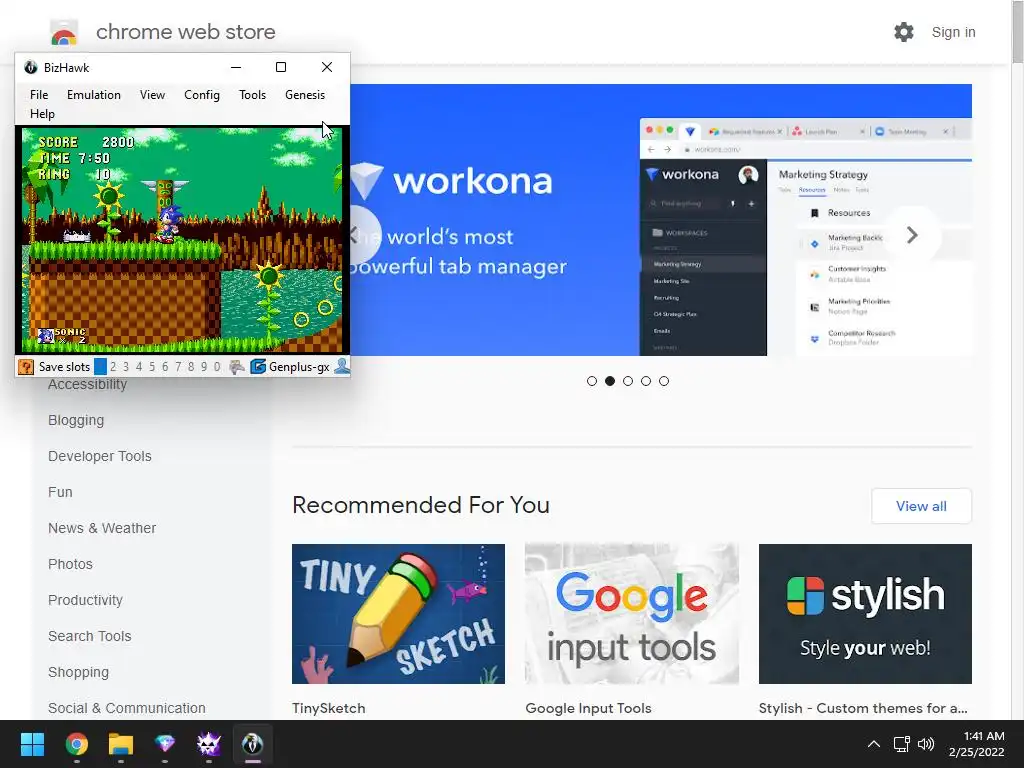Select the third carousel dot indicator
1024x768 pixels.
coord(628,381)
